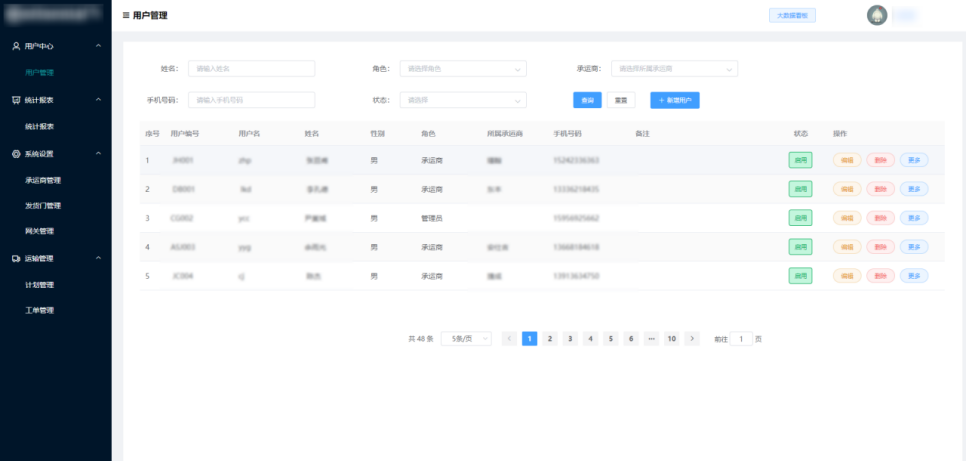
Task: Click the 用户中心 person icon
Action: point(16,46)
